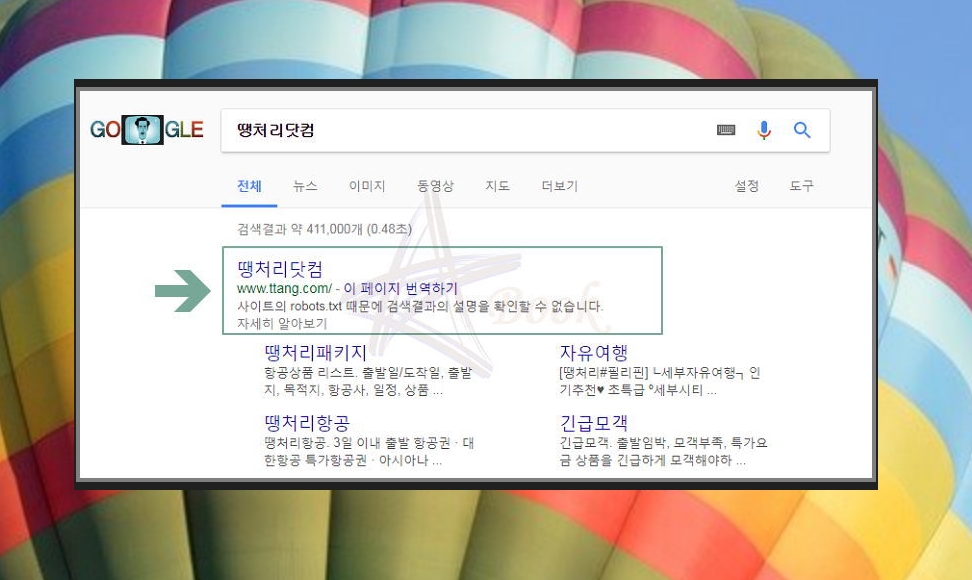
Task: Expand the 더보기 menu
Action: (560, 186)
